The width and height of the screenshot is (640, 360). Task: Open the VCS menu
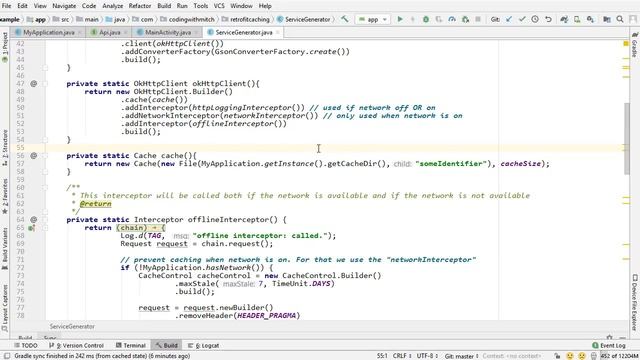point(219,6)
